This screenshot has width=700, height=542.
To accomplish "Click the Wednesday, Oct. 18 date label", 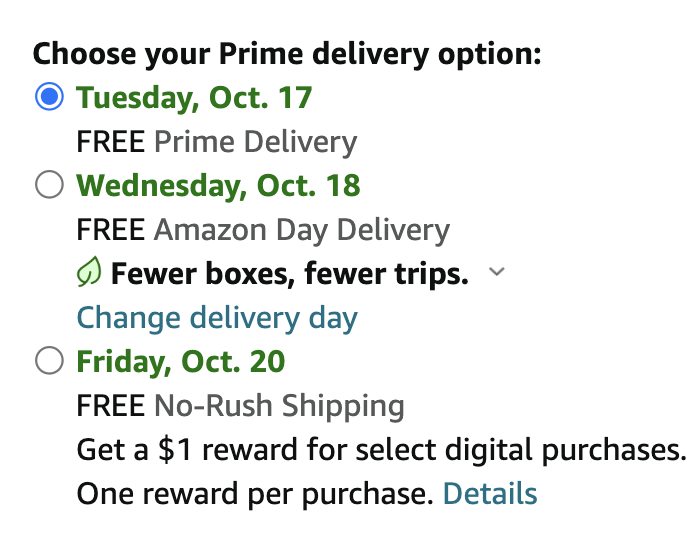I will coord(218,185).
